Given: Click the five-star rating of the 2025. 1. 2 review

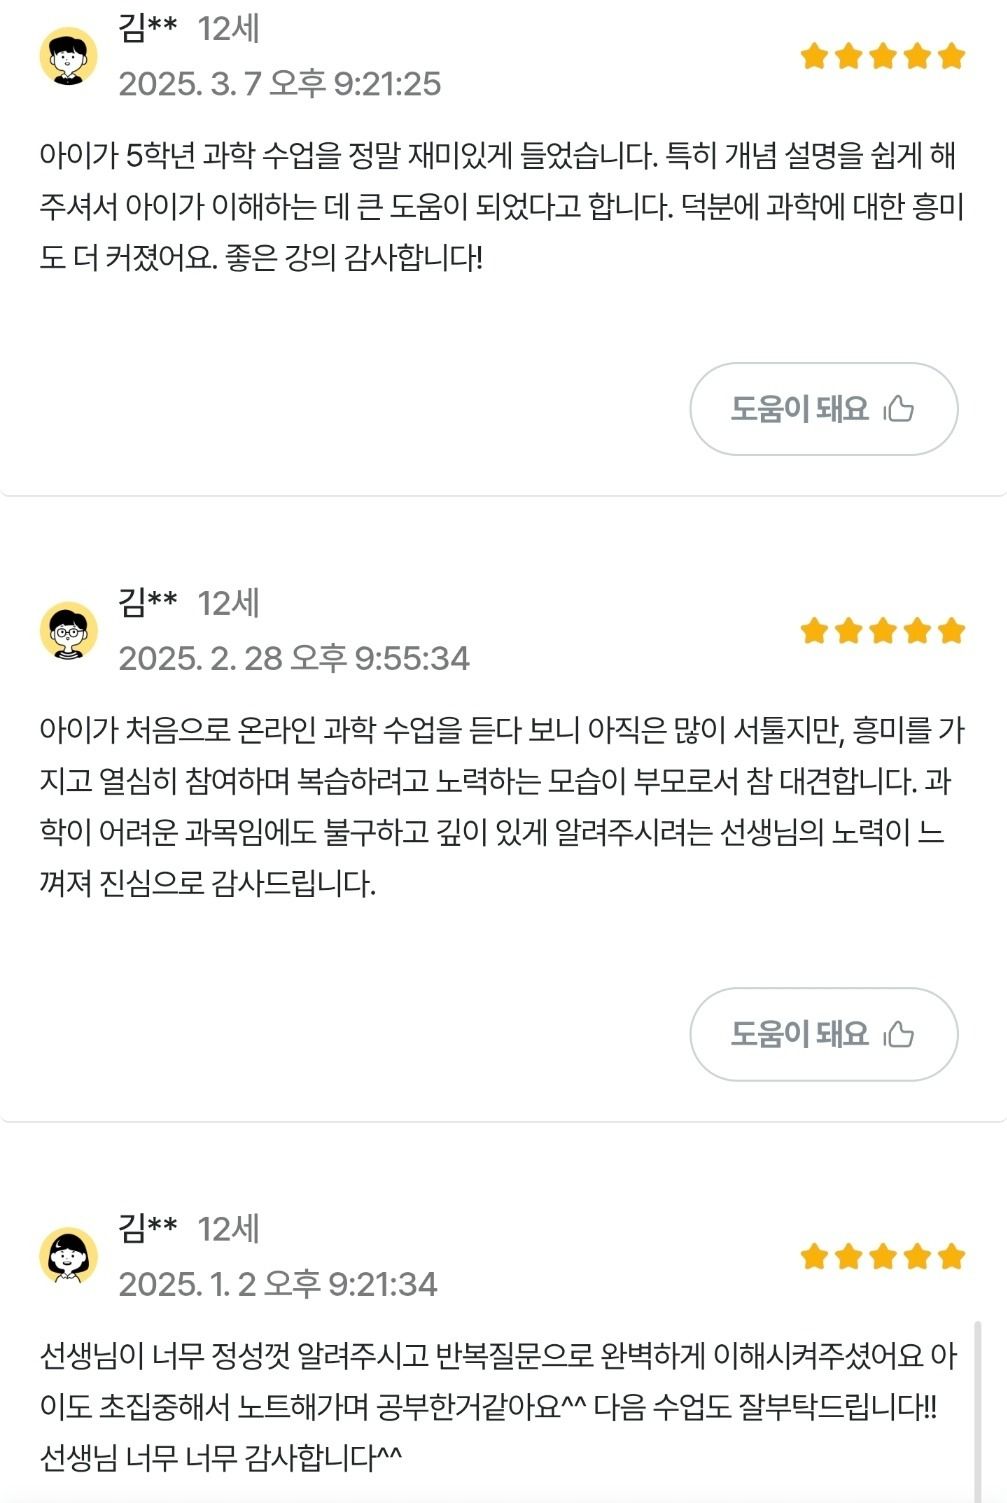Looking at the screenshot, I should point(882,1256).
